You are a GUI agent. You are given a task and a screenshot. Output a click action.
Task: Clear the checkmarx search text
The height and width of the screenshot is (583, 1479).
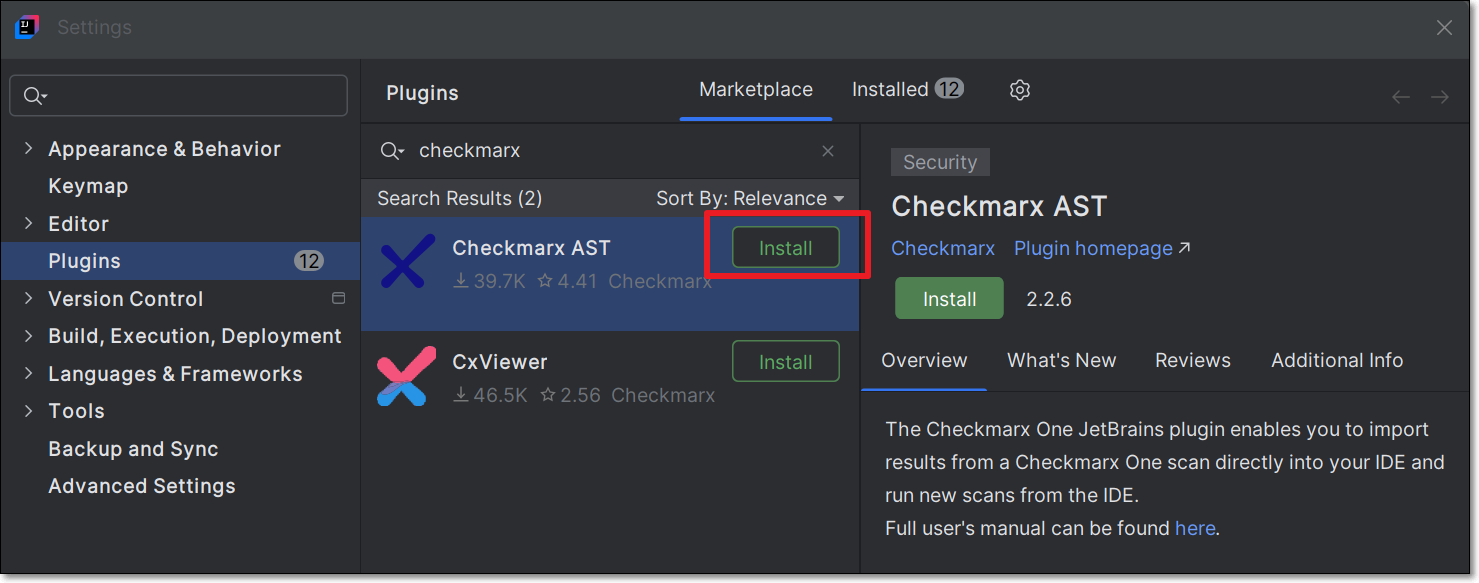point(828,151)
